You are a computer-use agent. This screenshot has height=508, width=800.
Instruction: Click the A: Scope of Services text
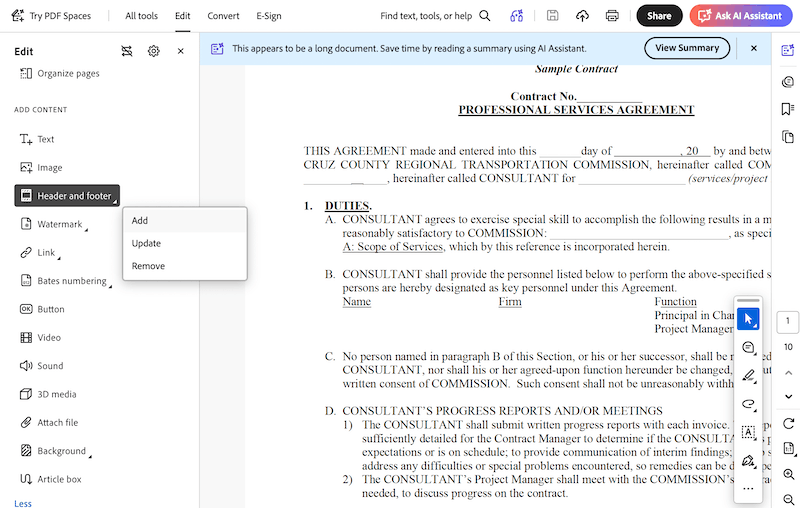coord(393,247)
